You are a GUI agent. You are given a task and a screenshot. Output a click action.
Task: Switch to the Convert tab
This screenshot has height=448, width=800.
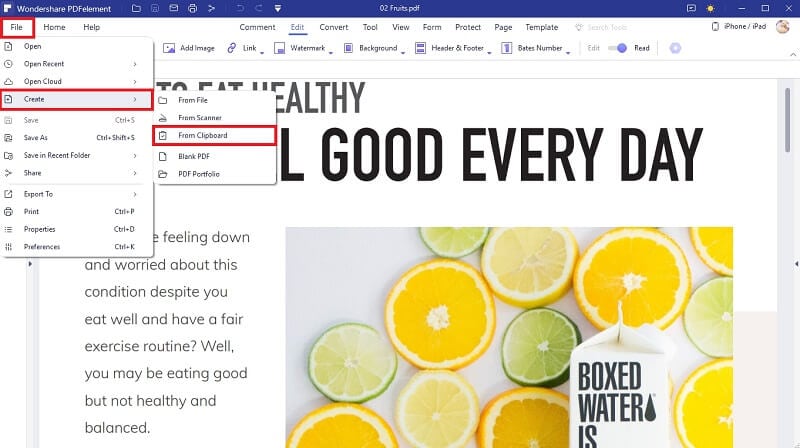(x=334, y=27)
